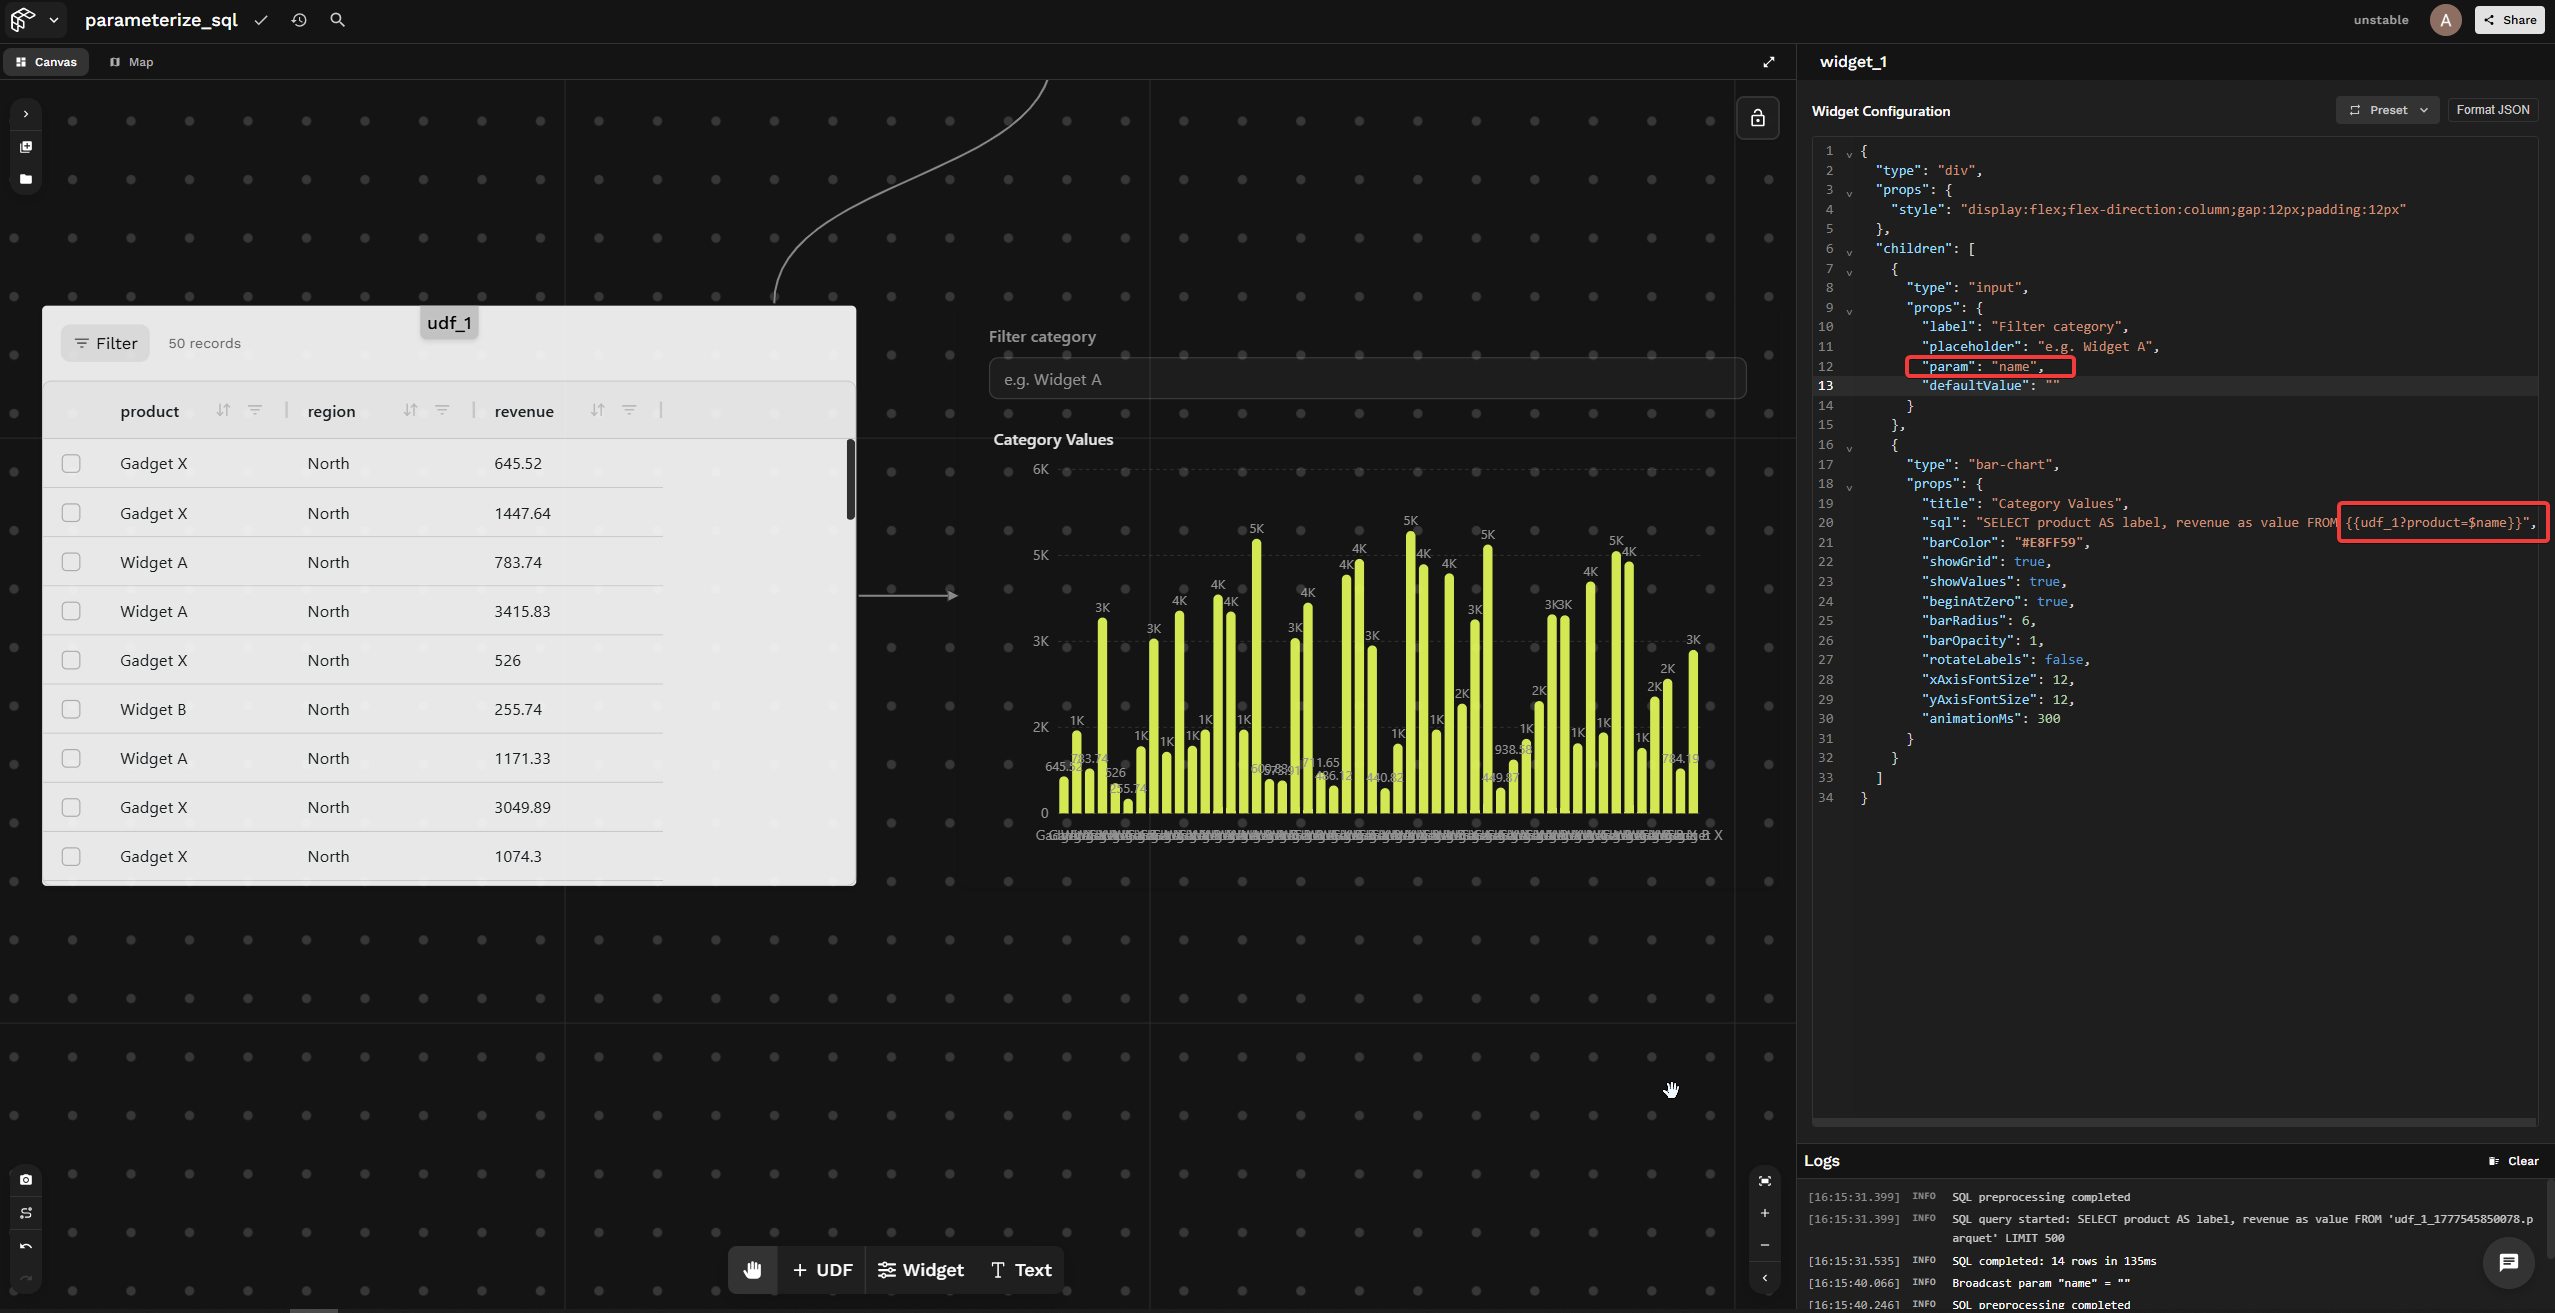This screenshot has height=1313, width=2555.
Task: Collapse the zoom controls arrow
Action: click(x=1765, y=1278)
